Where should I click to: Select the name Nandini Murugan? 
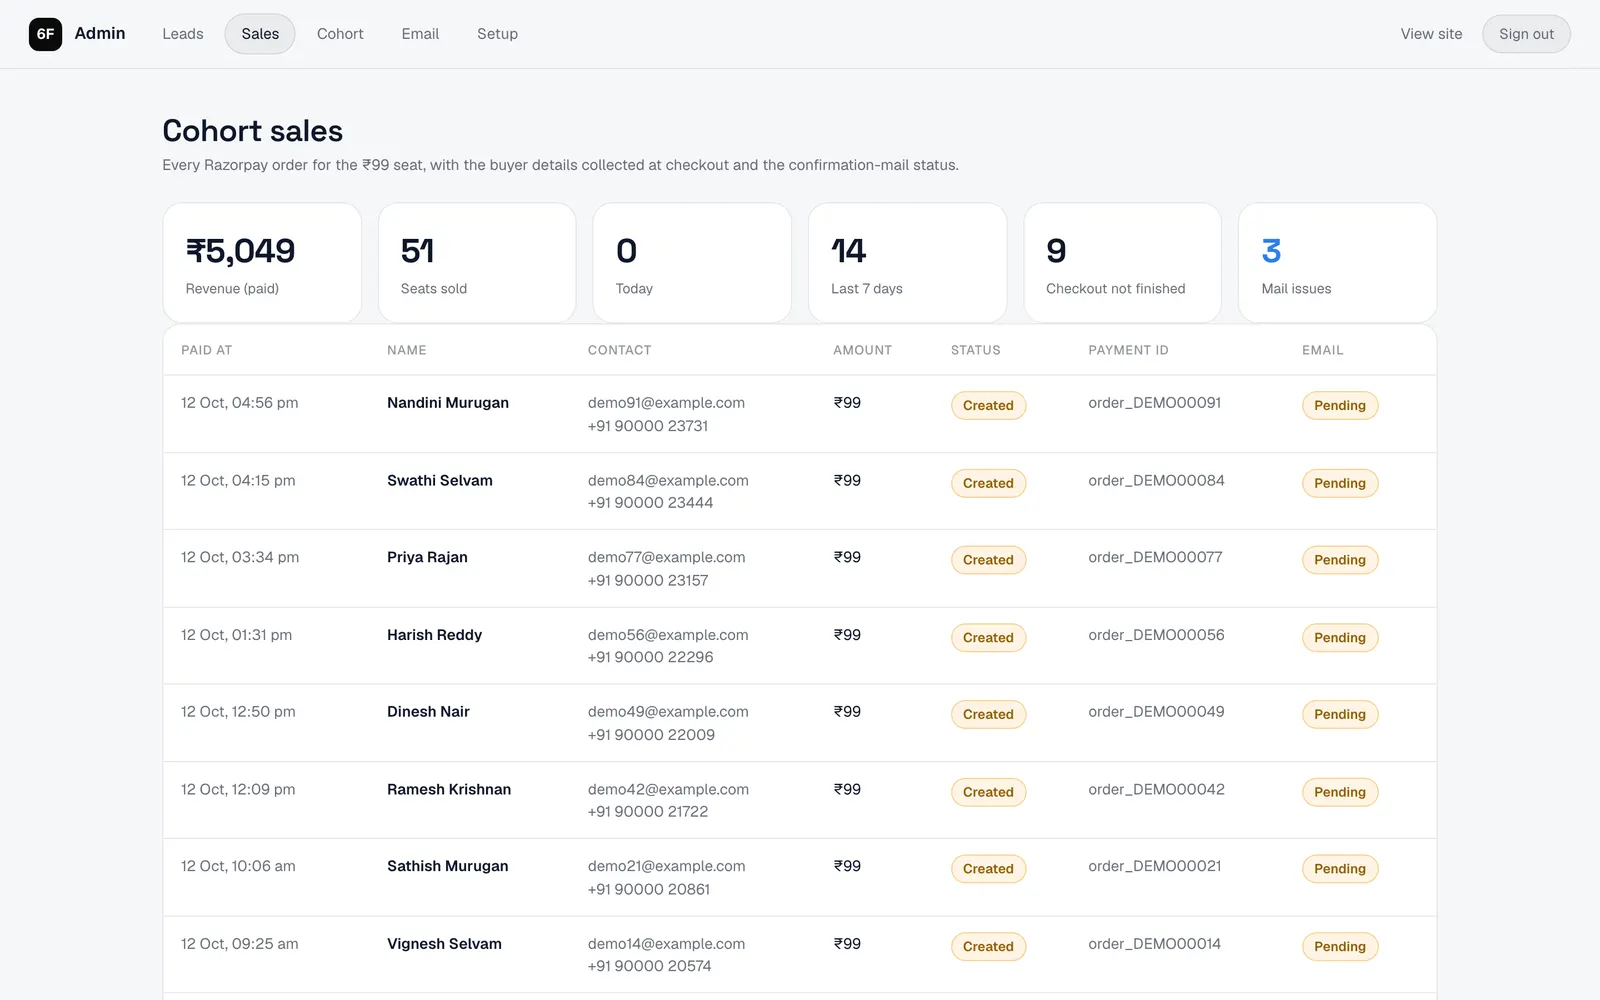click(x=448, y=403)
